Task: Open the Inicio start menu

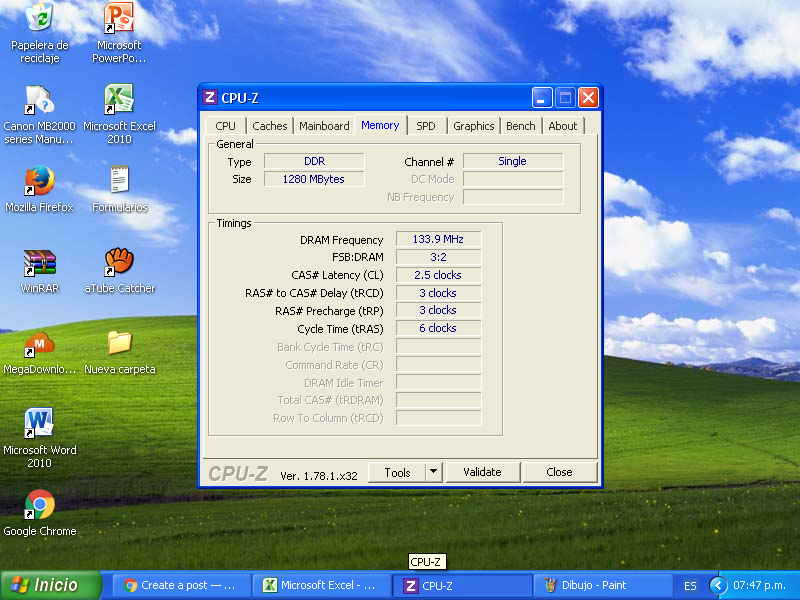Action: point(52,585)
